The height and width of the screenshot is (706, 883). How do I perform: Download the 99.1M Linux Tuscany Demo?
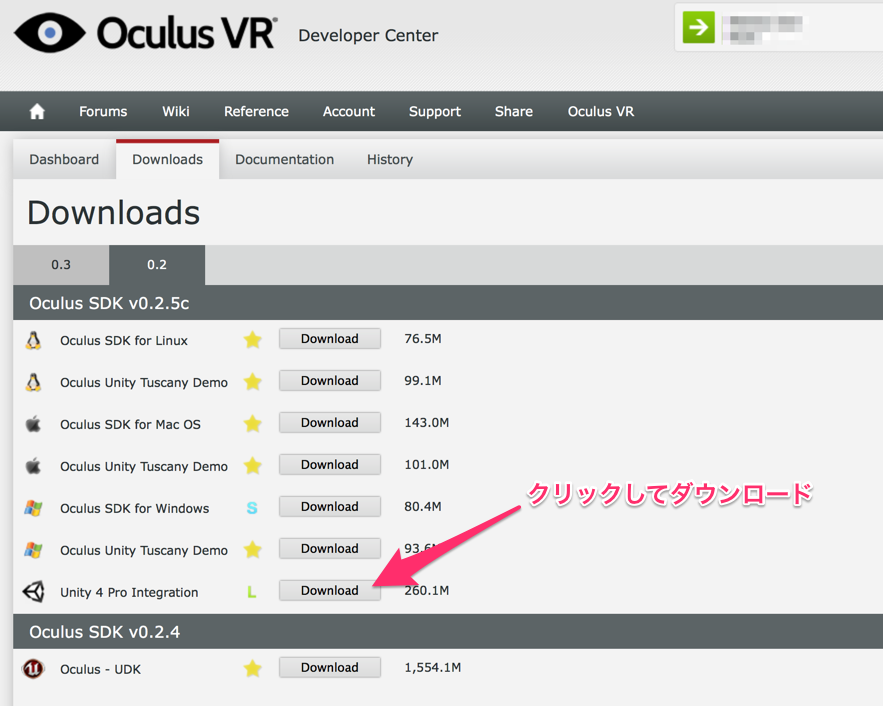click(329, 381)
